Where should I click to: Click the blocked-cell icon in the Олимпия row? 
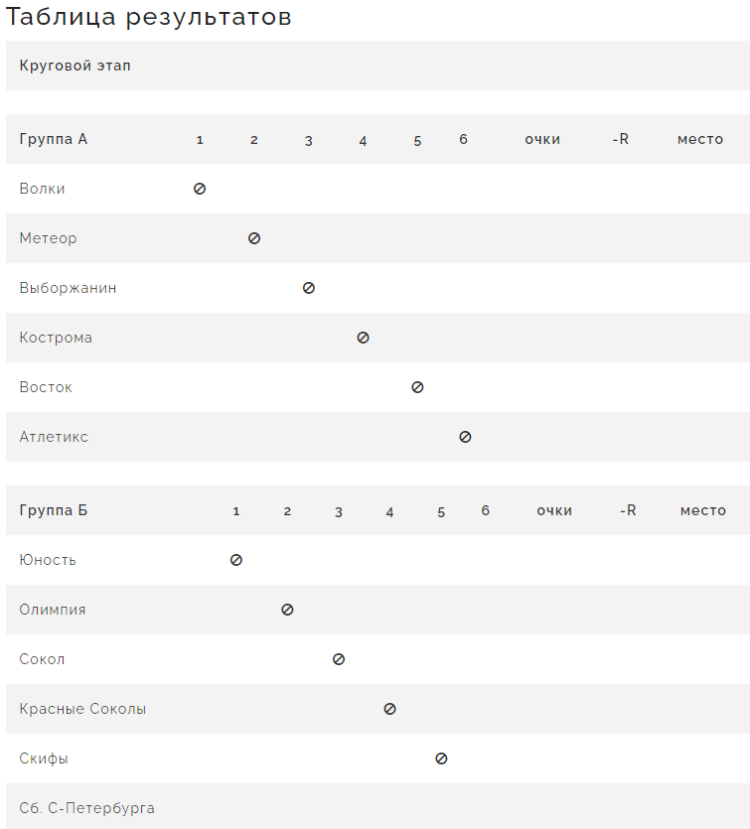click(288, 609)
